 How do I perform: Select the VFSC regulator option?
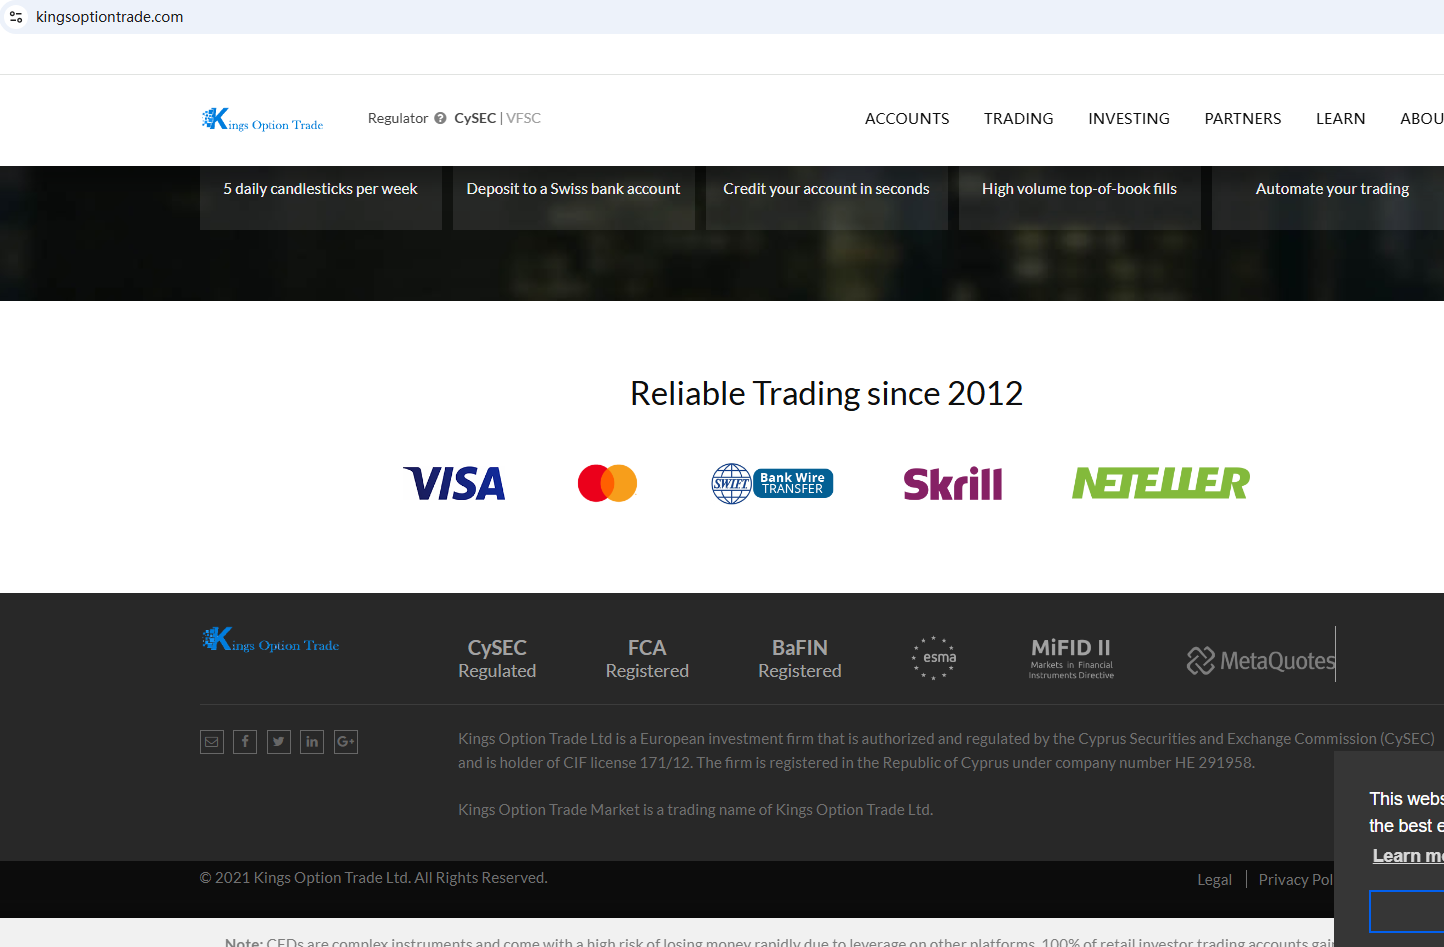[524, 118]
